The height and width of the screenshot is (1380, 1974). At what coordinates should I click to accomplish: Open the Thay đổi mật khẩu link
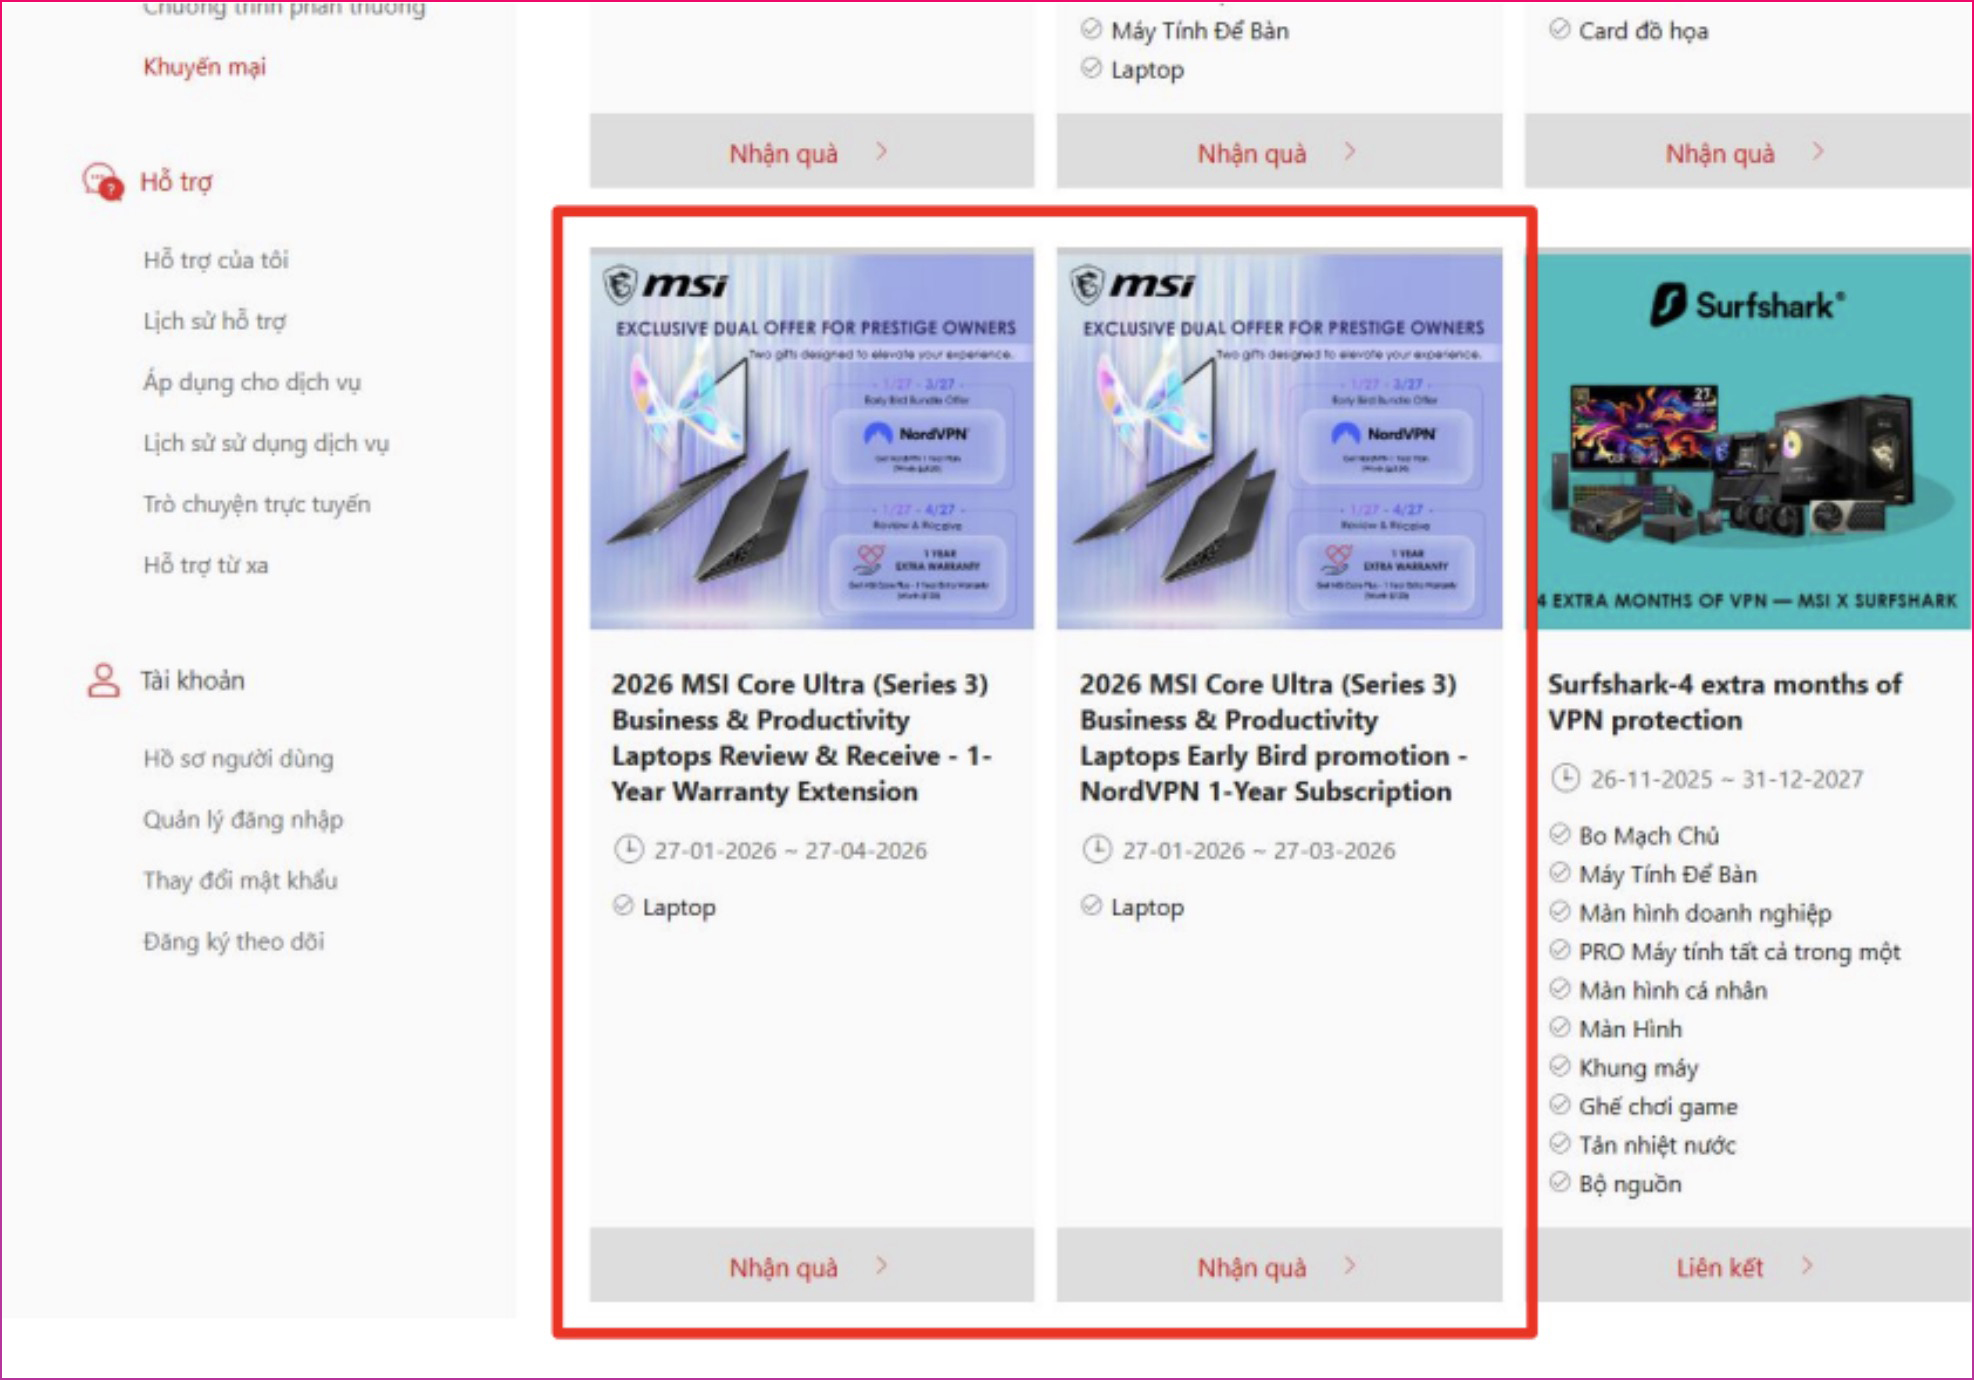[x=240, y=880]
